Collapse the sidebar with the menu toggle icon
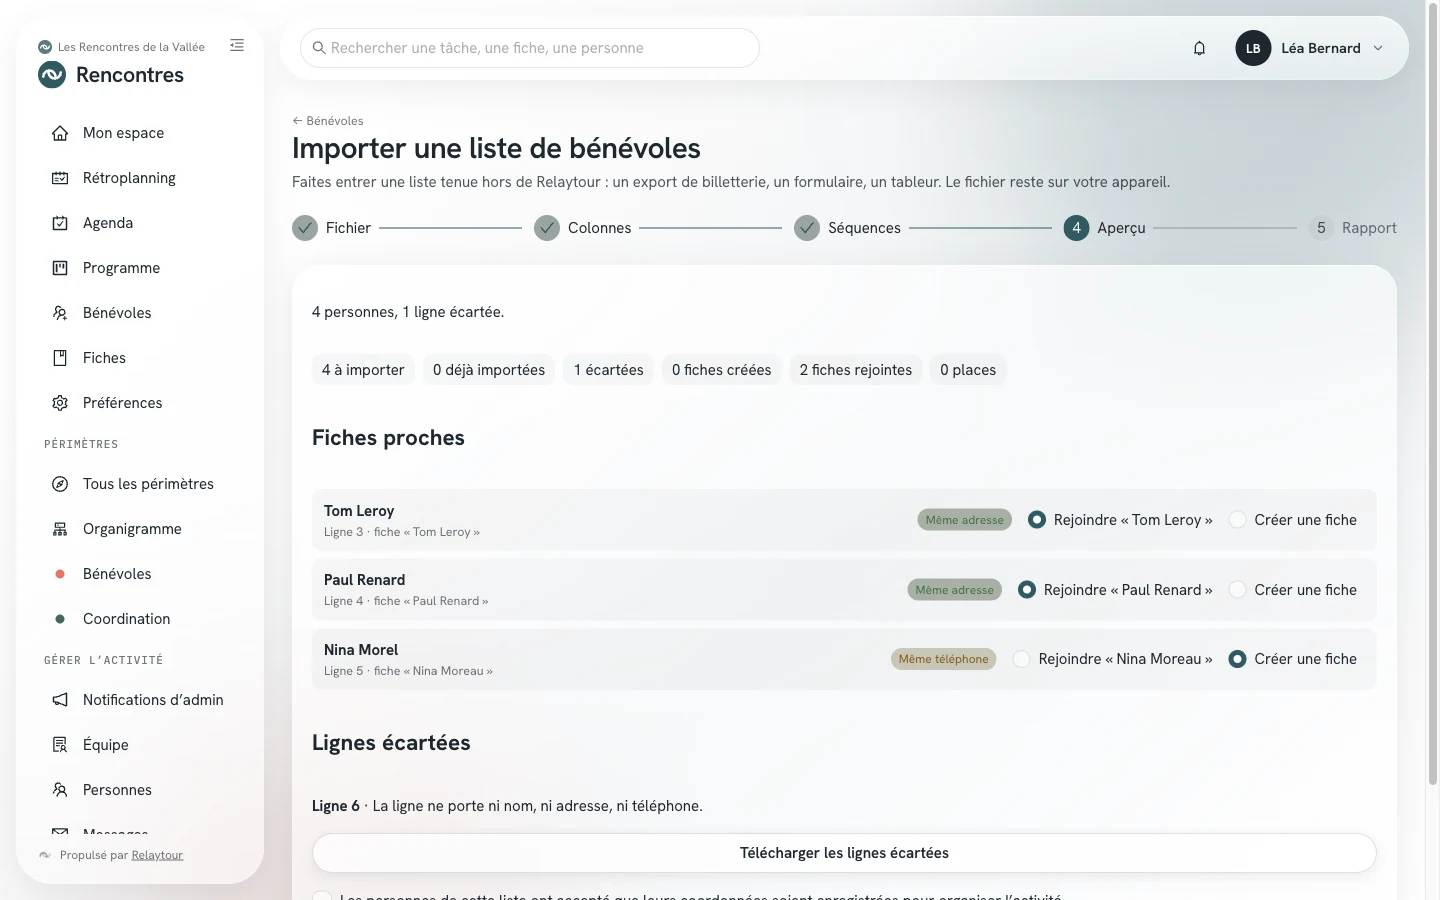 pos(237,45)
